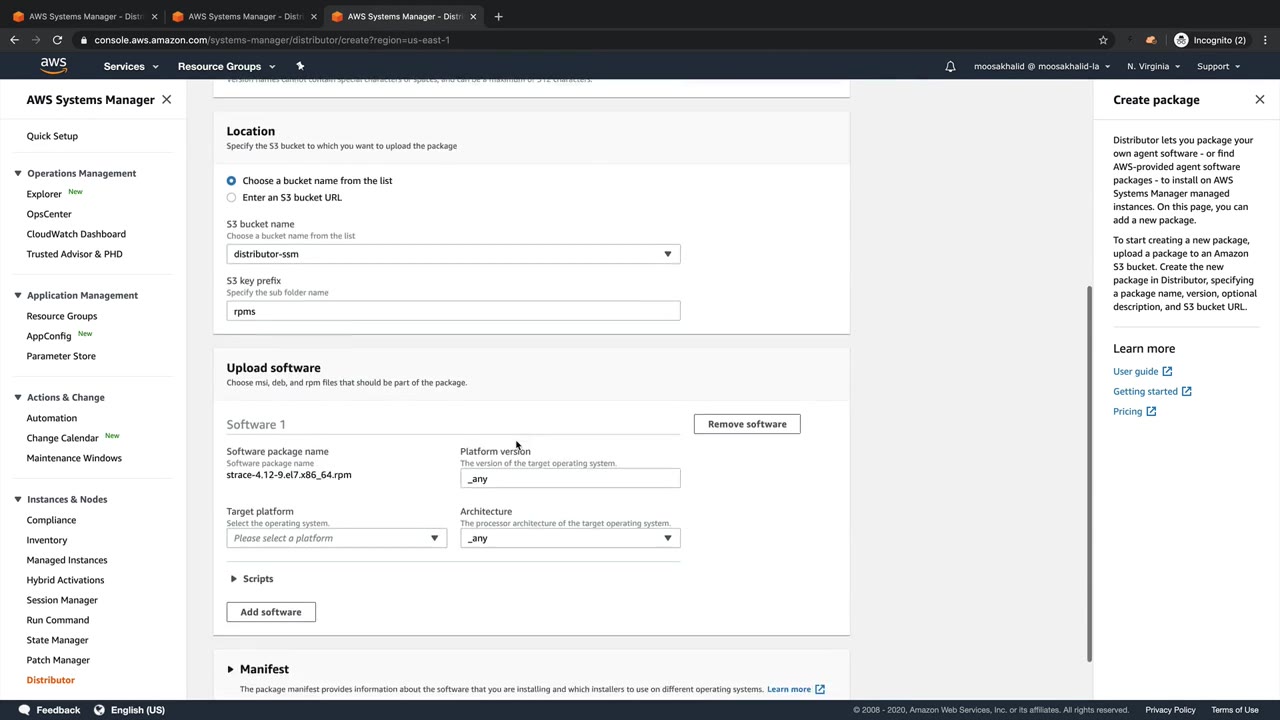Open CloudWatch Dashboard
The width and height of the screenshot is (1280, 720).
point(76,234)
